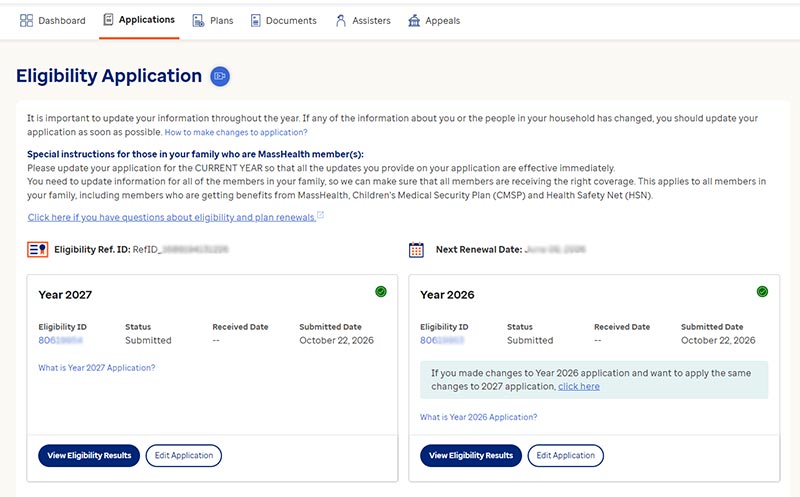
Task: Click the Documents icon in navigation
Action: click(256, 20)
